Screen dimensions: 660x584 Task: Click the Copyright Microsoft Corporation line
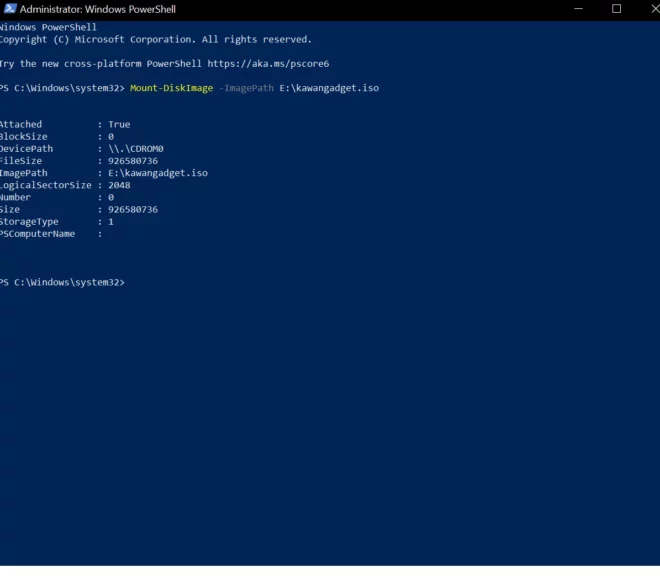point(156,40)
